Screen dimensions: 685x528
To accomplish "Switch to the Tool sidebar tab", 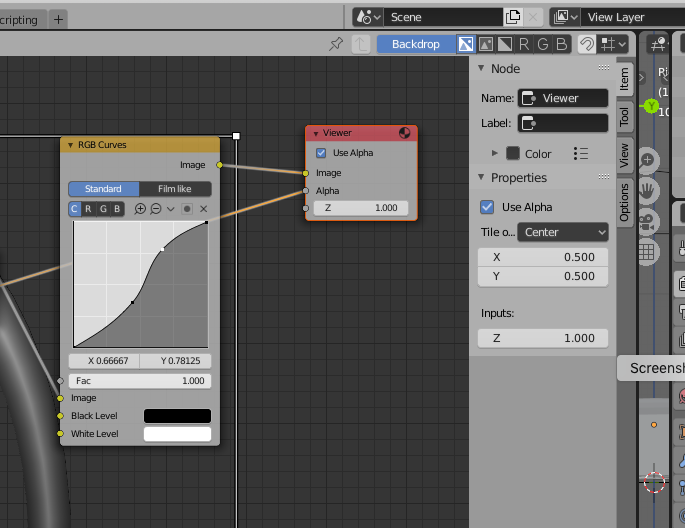I will tap(624, 117).
